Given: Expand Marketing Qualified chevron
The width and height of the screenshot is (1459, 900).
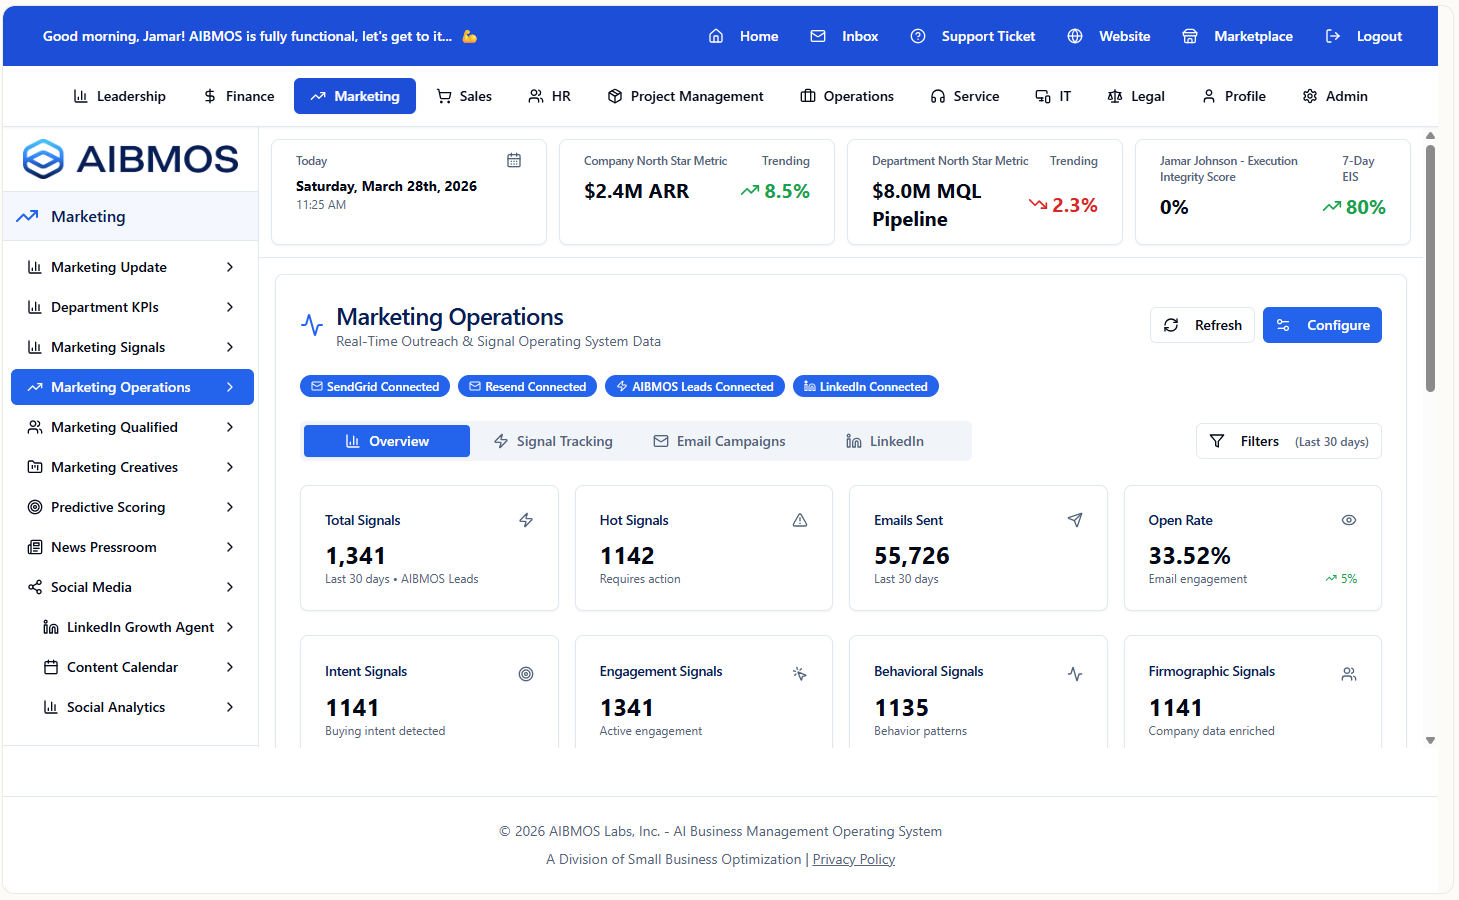Looking at the screenshot, I should [x=230, y=427].
